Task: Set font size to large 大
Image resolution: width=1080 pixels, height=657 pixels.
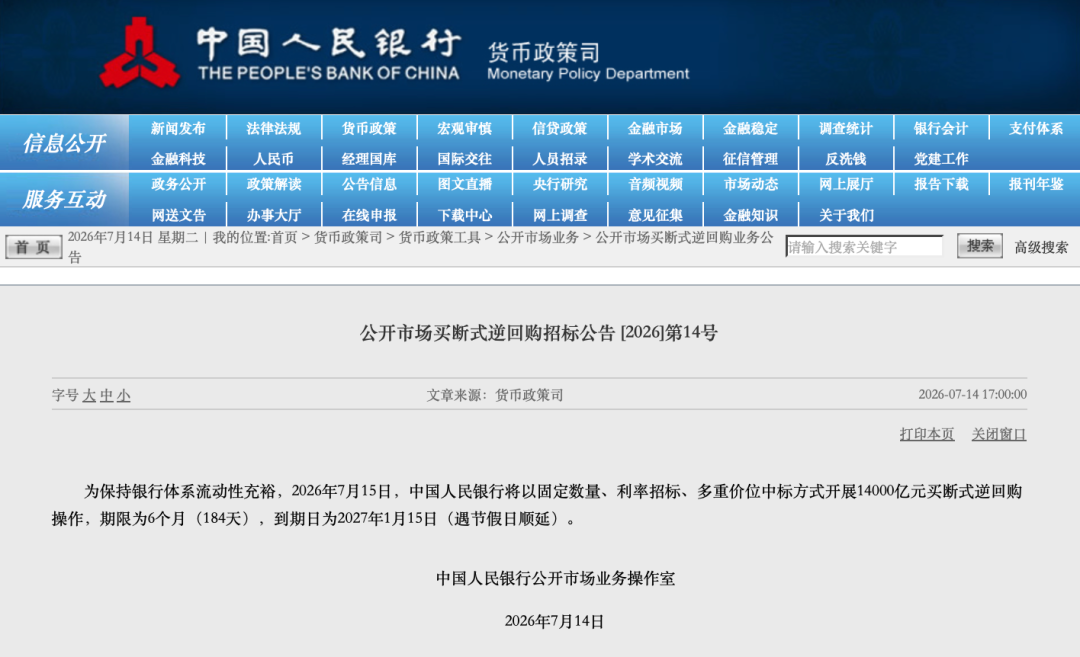Action: click(x=89, y=396)
